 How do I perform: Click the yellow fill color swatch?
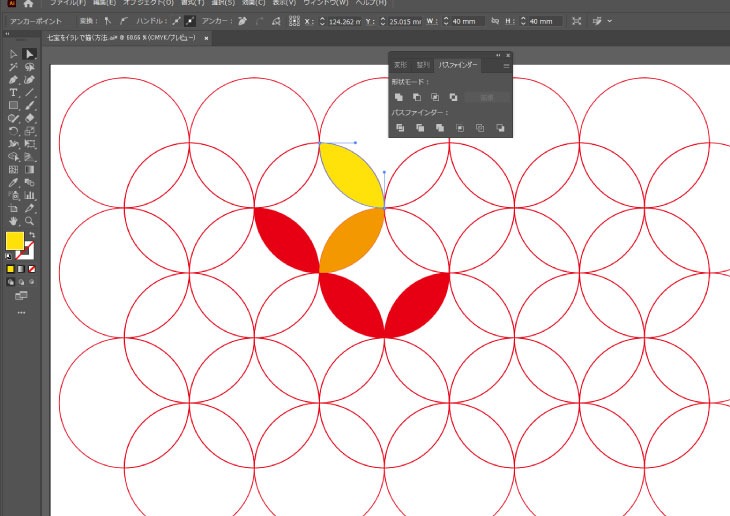(15, 241)
